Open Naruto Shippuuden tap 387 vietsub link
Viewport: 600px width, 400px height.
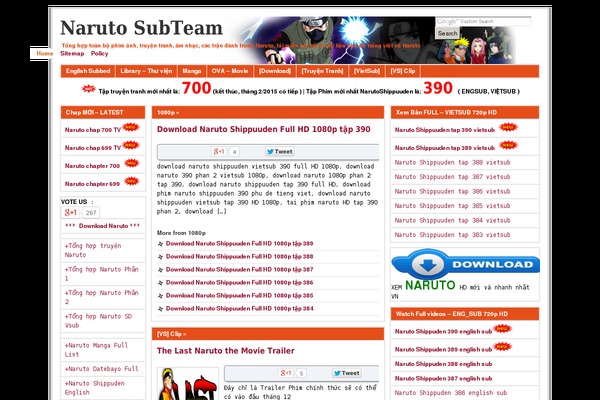pos(452,177)
